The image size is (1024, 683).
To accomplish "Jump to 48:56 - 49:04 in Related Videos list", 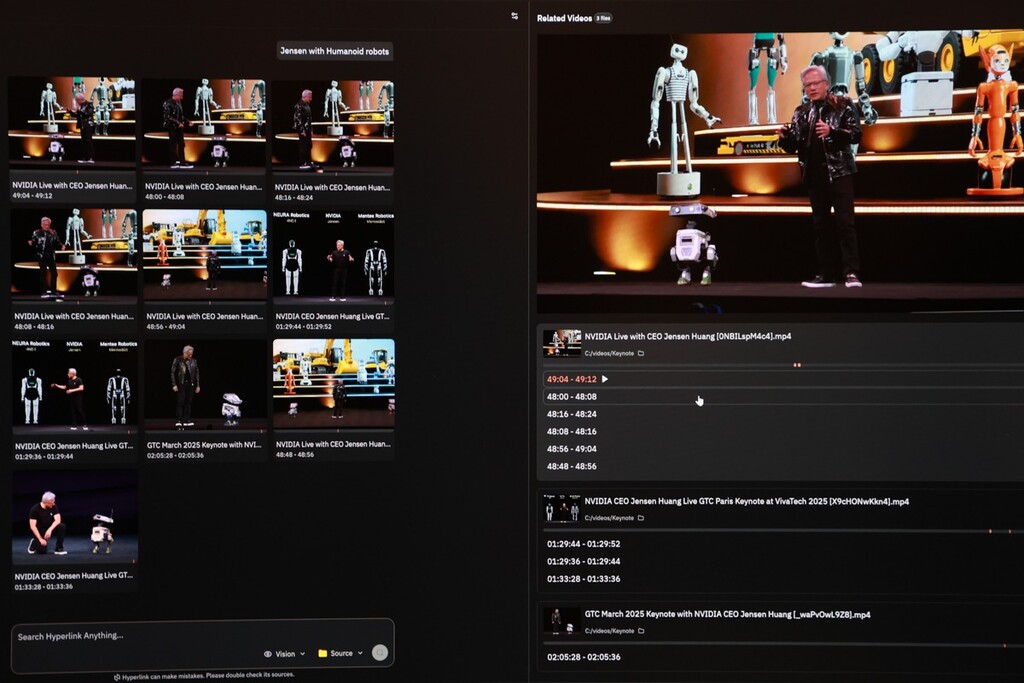I will pyautogui.click(x=571, y=449).
